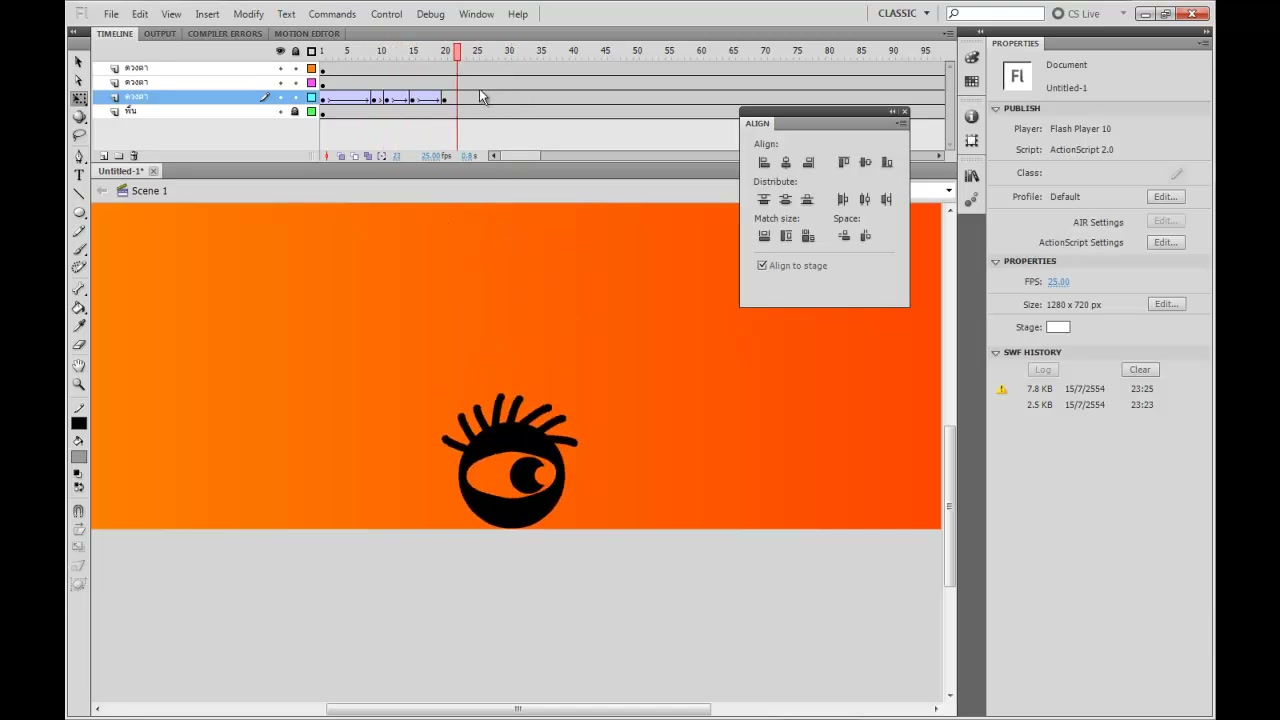Select the Selection arrow tool
The height and width of the screenshot is (720, 1280).
point(79,62)
